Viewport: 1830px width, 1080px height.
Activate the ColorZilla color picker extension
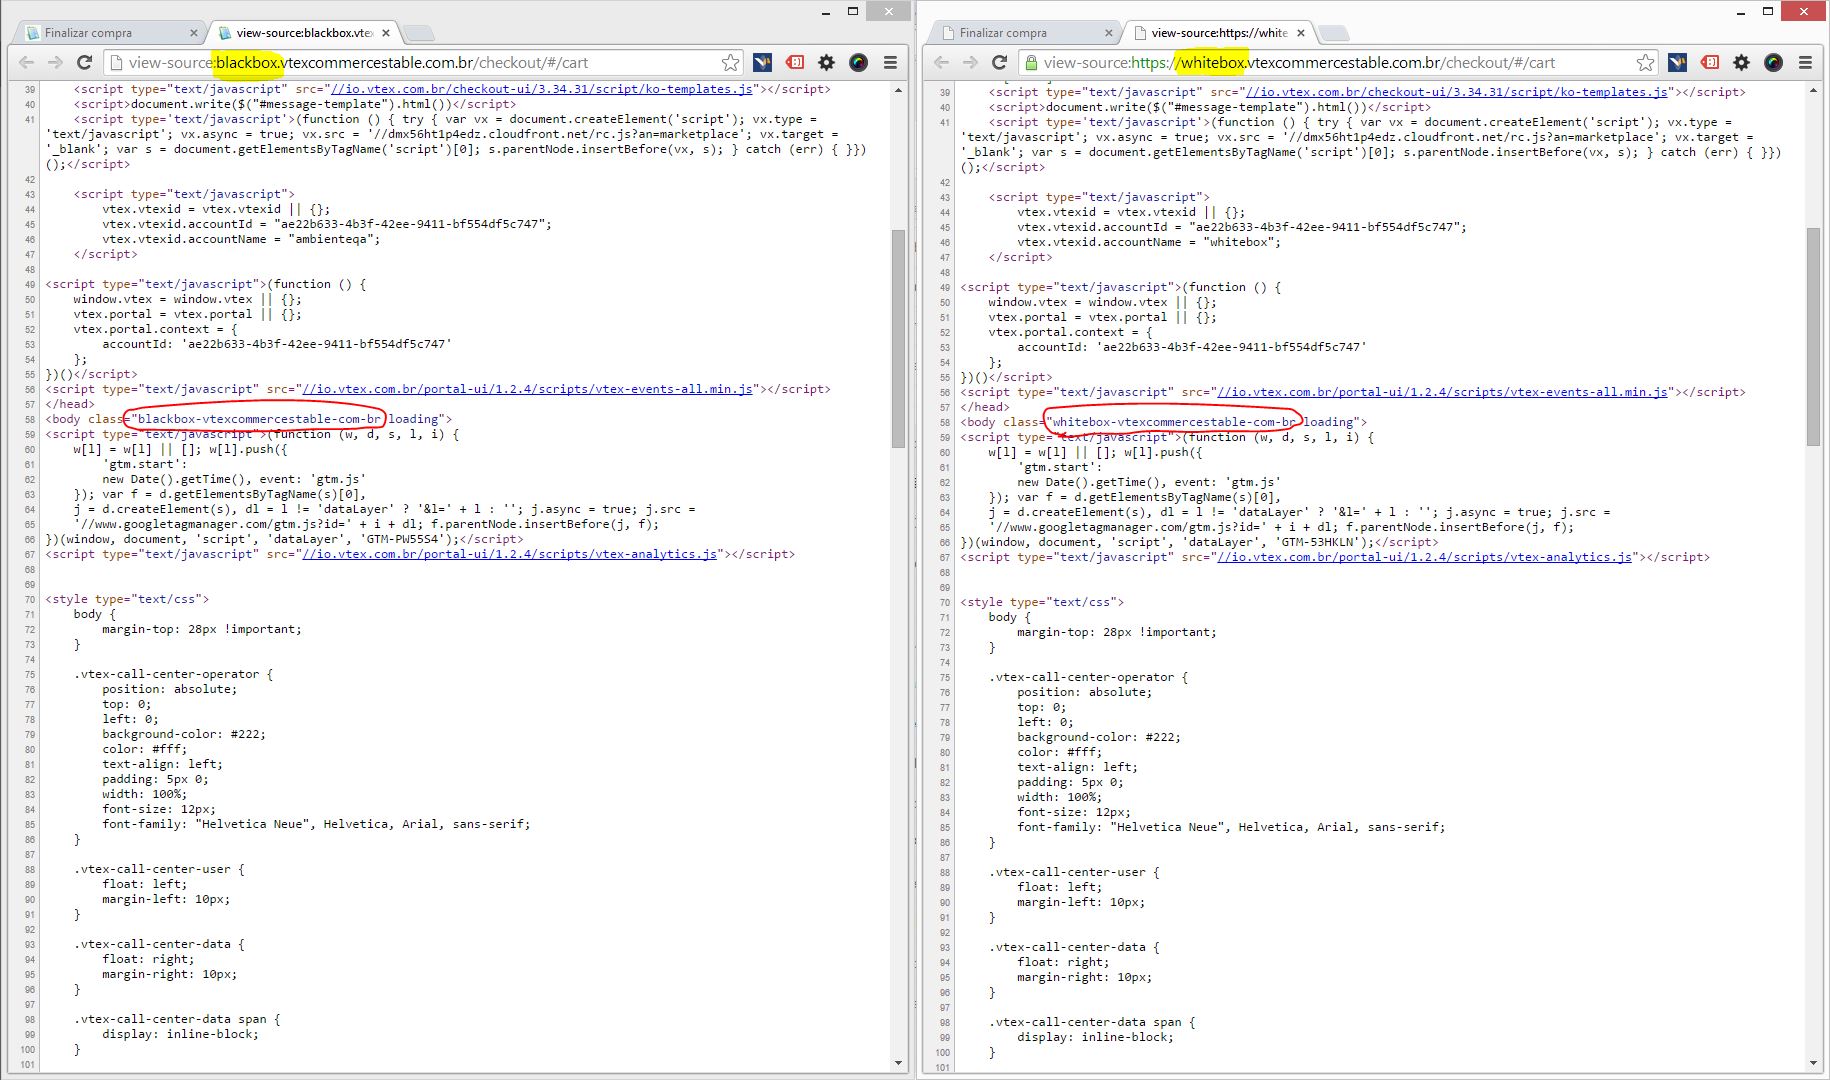857,62
